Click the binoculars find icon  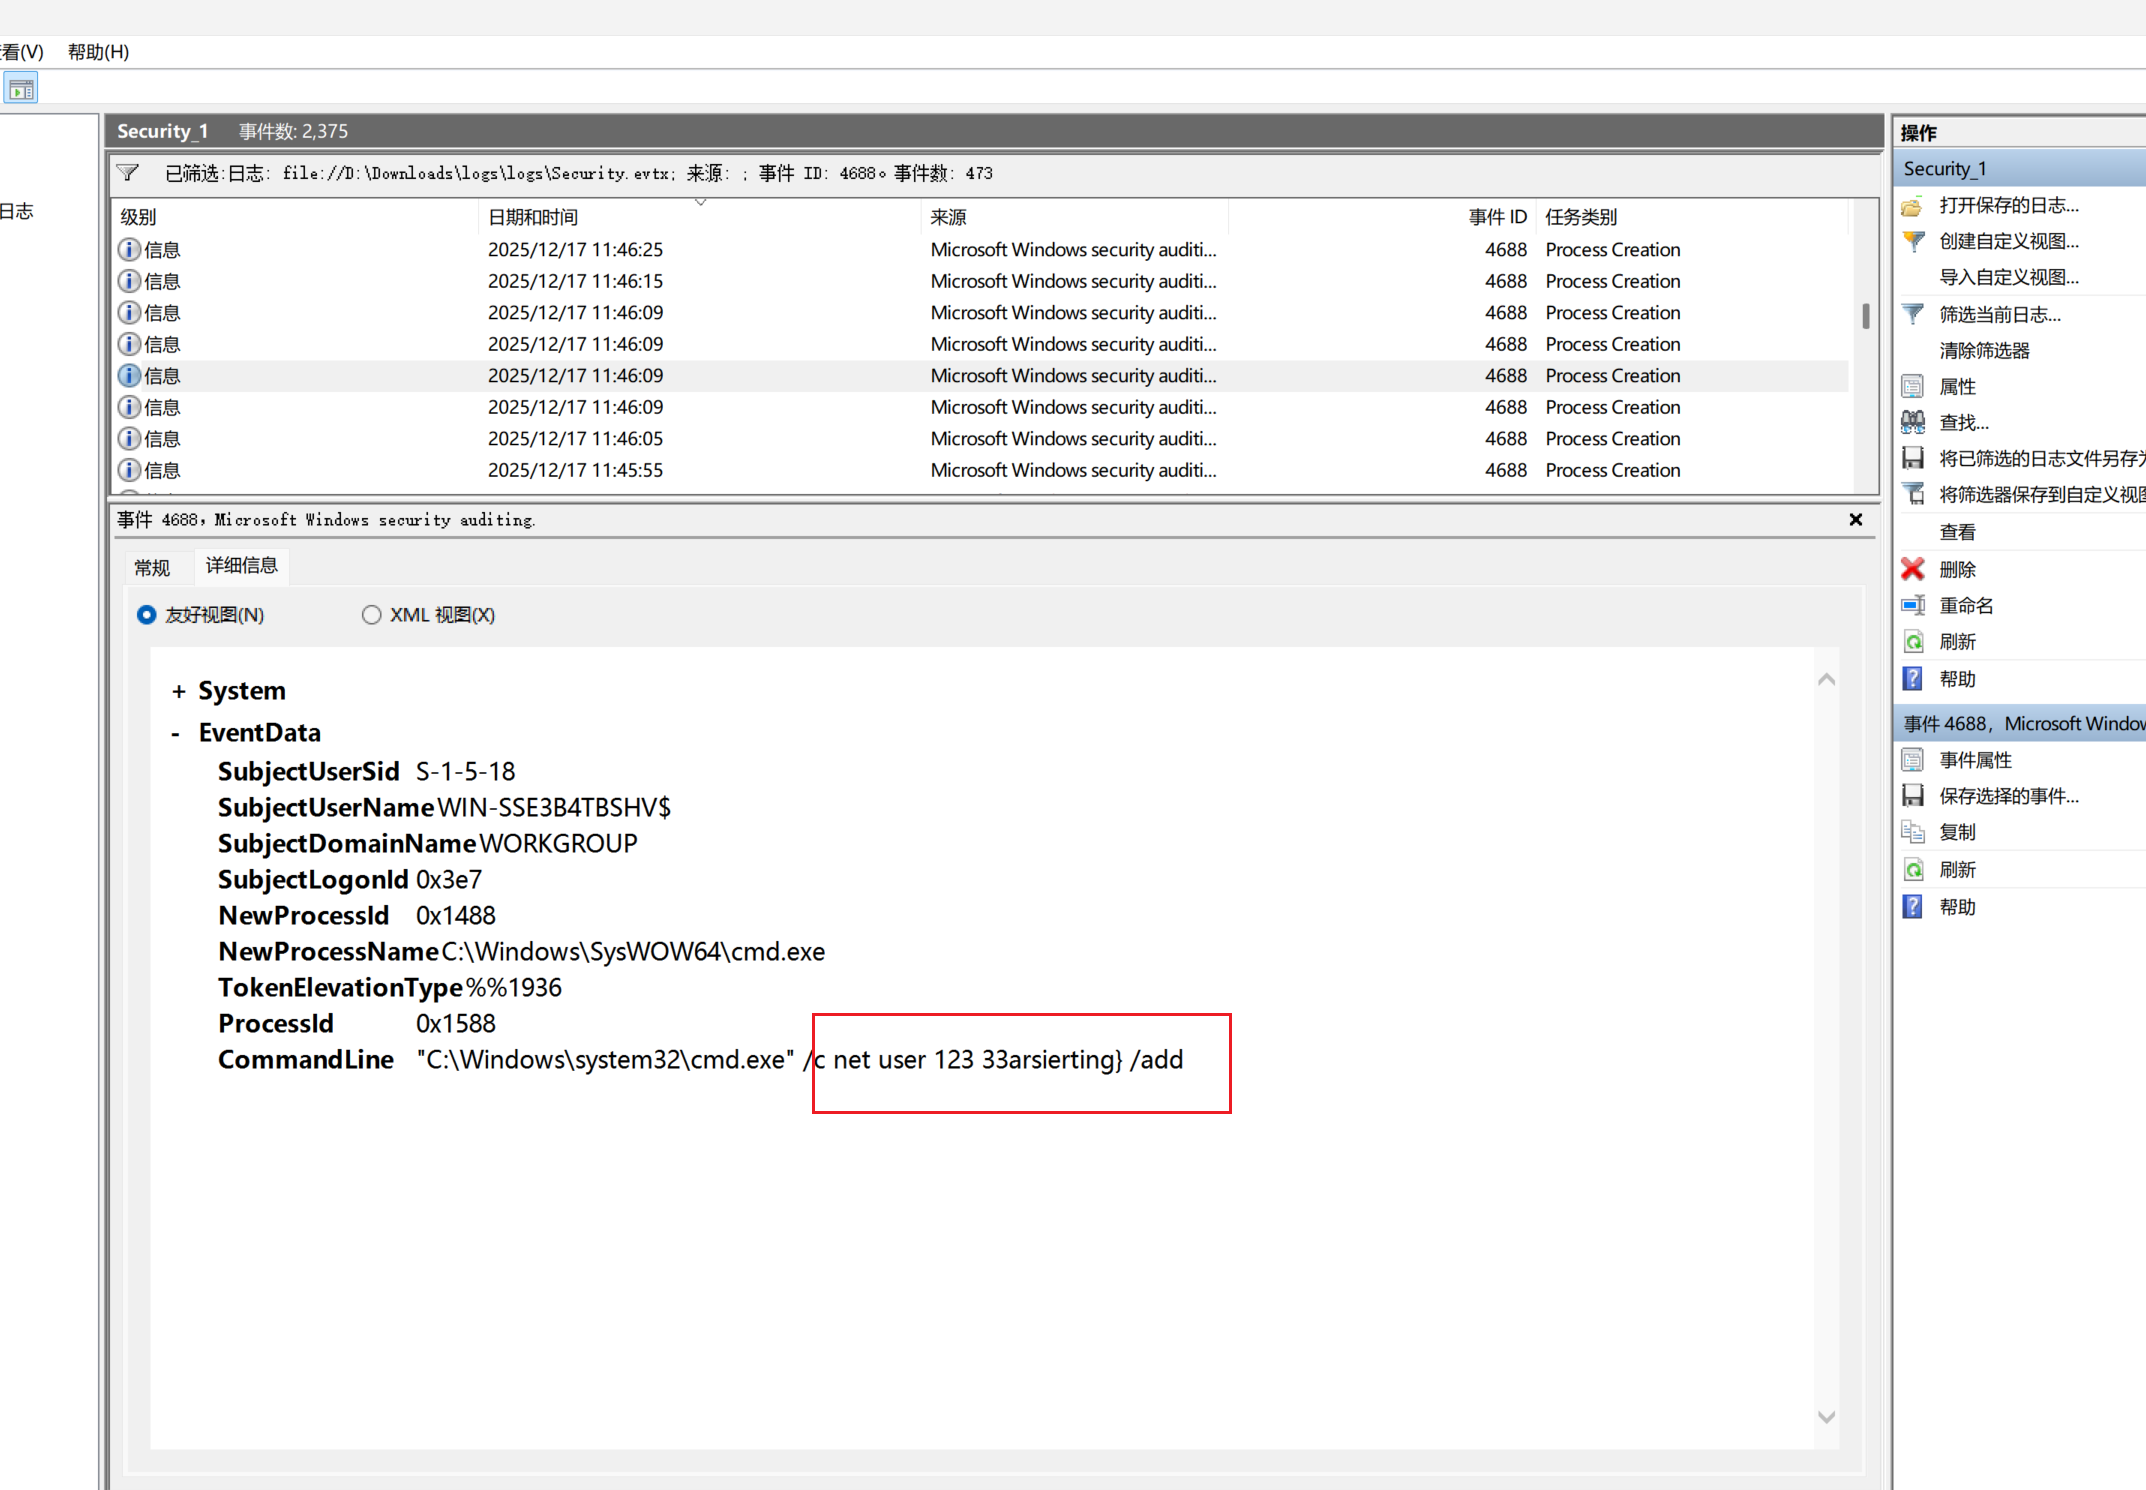(x=1912, y=422)
